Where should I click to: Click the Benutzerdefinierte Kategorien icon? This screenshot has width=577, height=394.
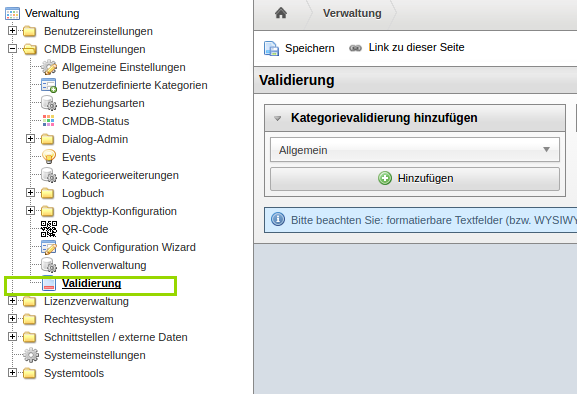[49, 85]
